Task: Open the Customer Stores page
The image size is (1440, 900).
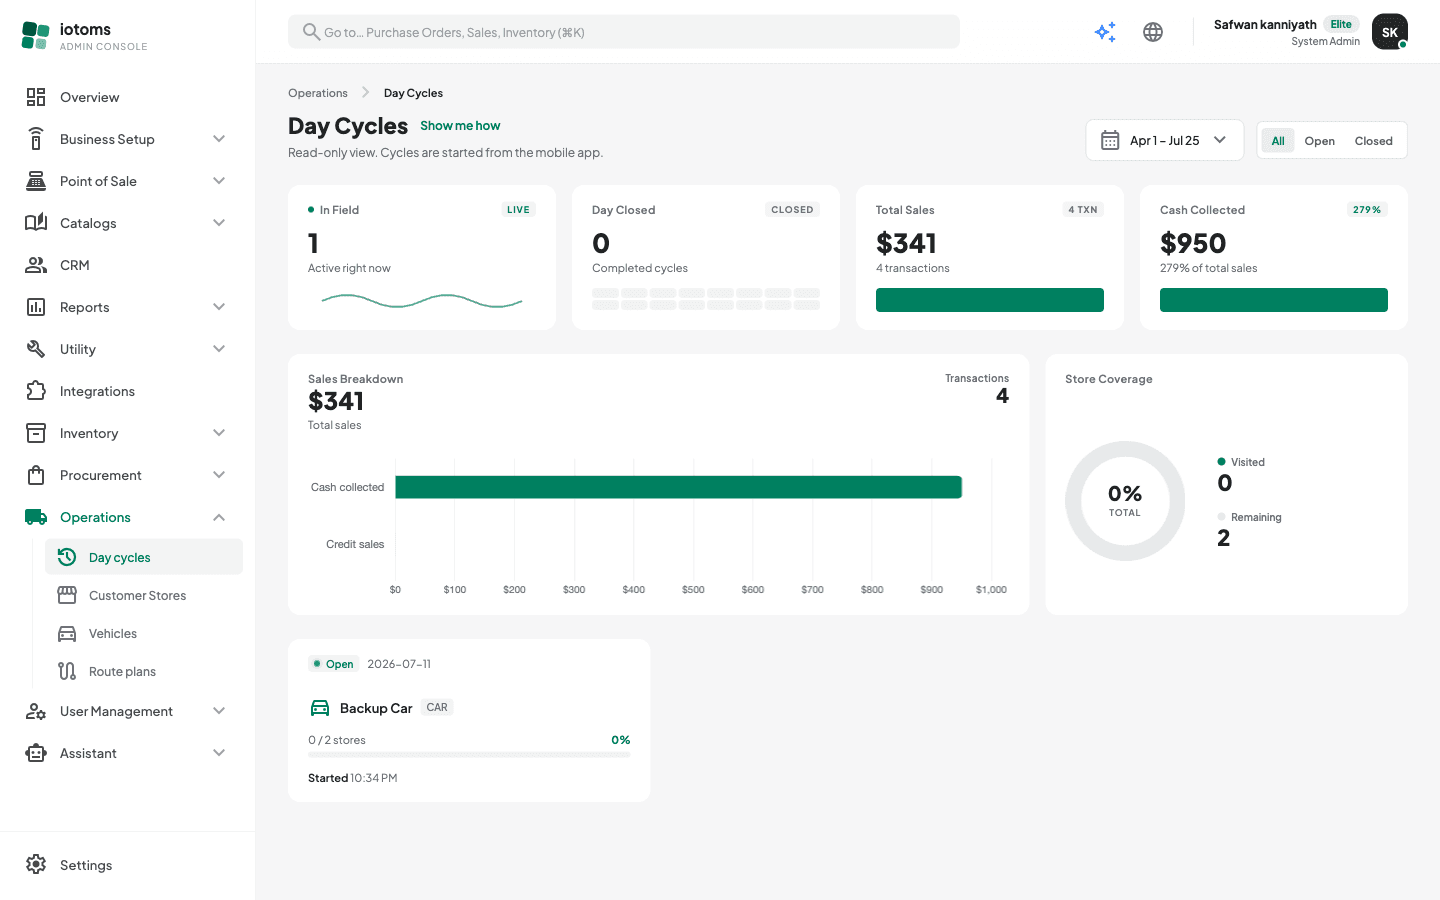Action: tap(144, 595)
